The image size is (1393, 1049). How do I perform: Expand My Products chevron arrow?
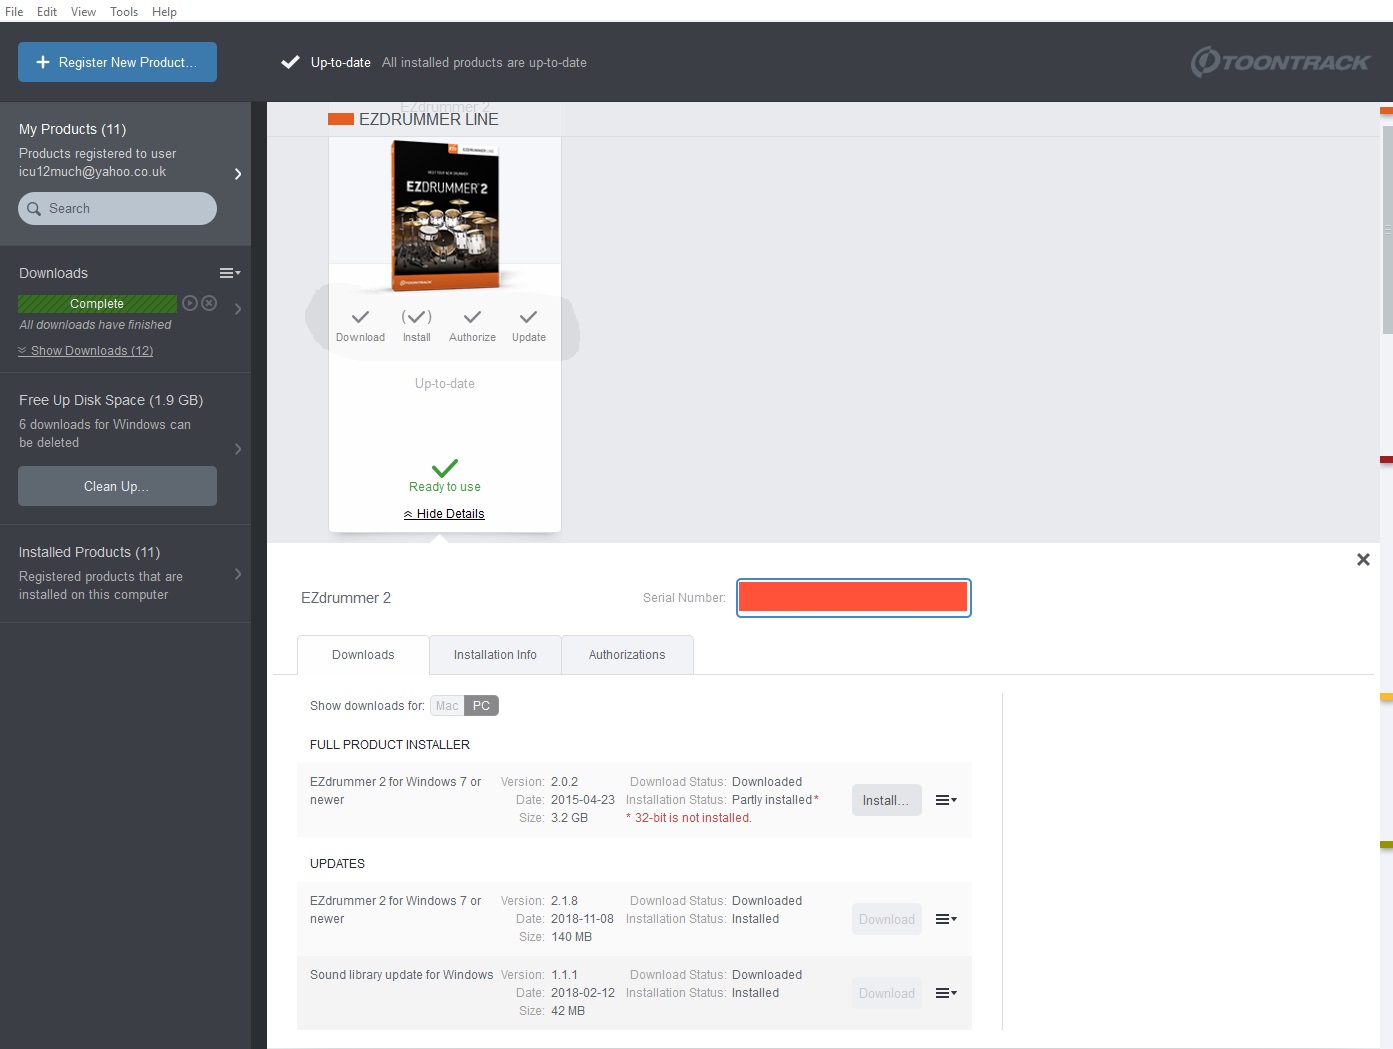[x=238, y=174]
